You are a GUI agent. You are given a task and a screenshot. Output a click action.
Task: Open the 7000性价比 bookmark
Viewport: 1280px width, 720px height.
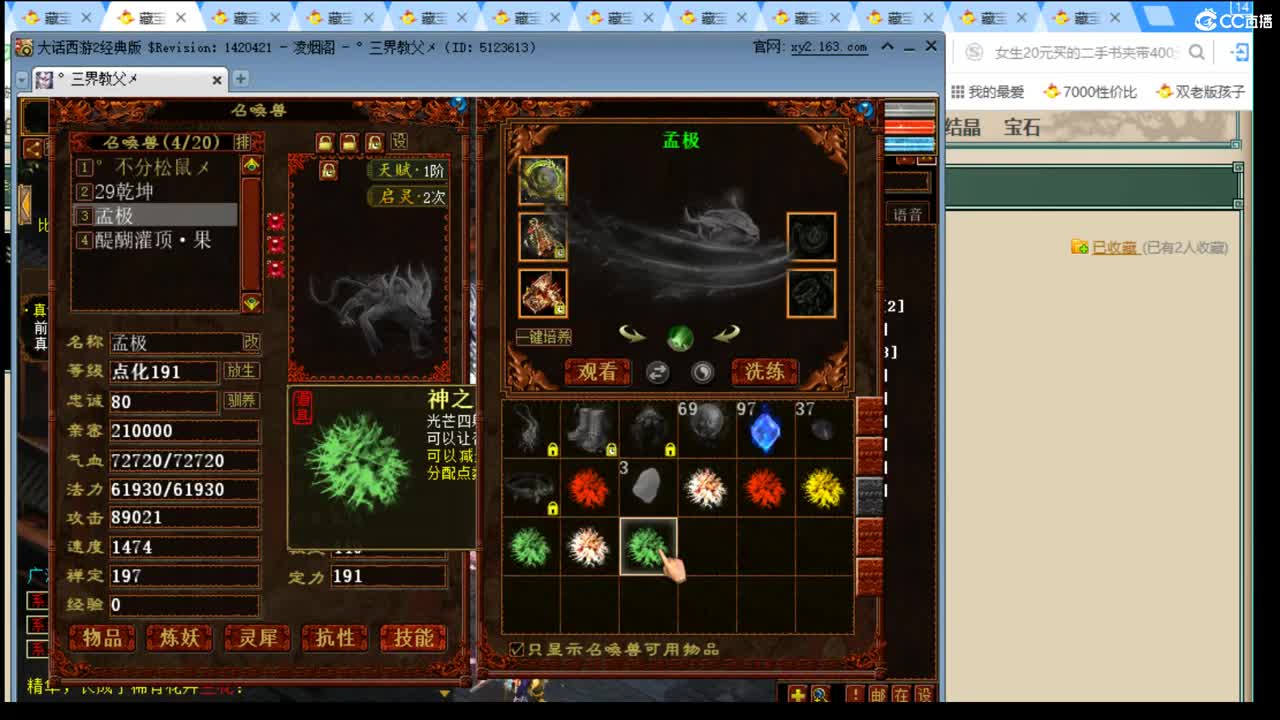point(1090,92)
